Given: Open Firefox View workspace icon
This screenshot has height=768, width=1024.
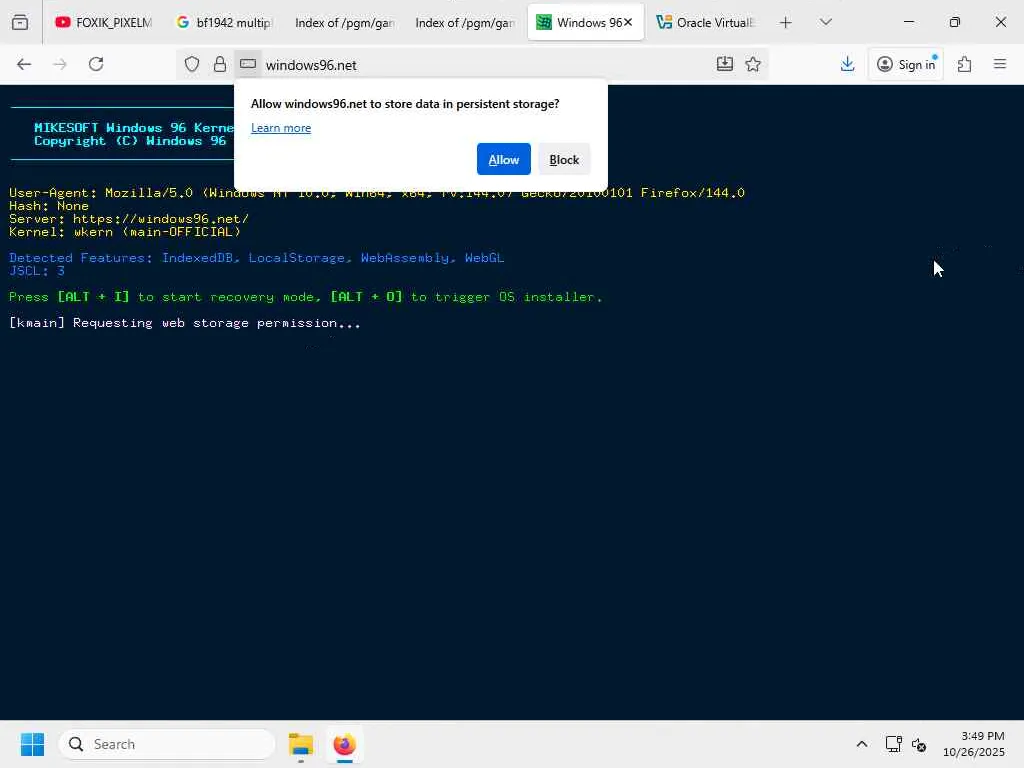Looking at the screenshot, I should click(x=20, y=22).
